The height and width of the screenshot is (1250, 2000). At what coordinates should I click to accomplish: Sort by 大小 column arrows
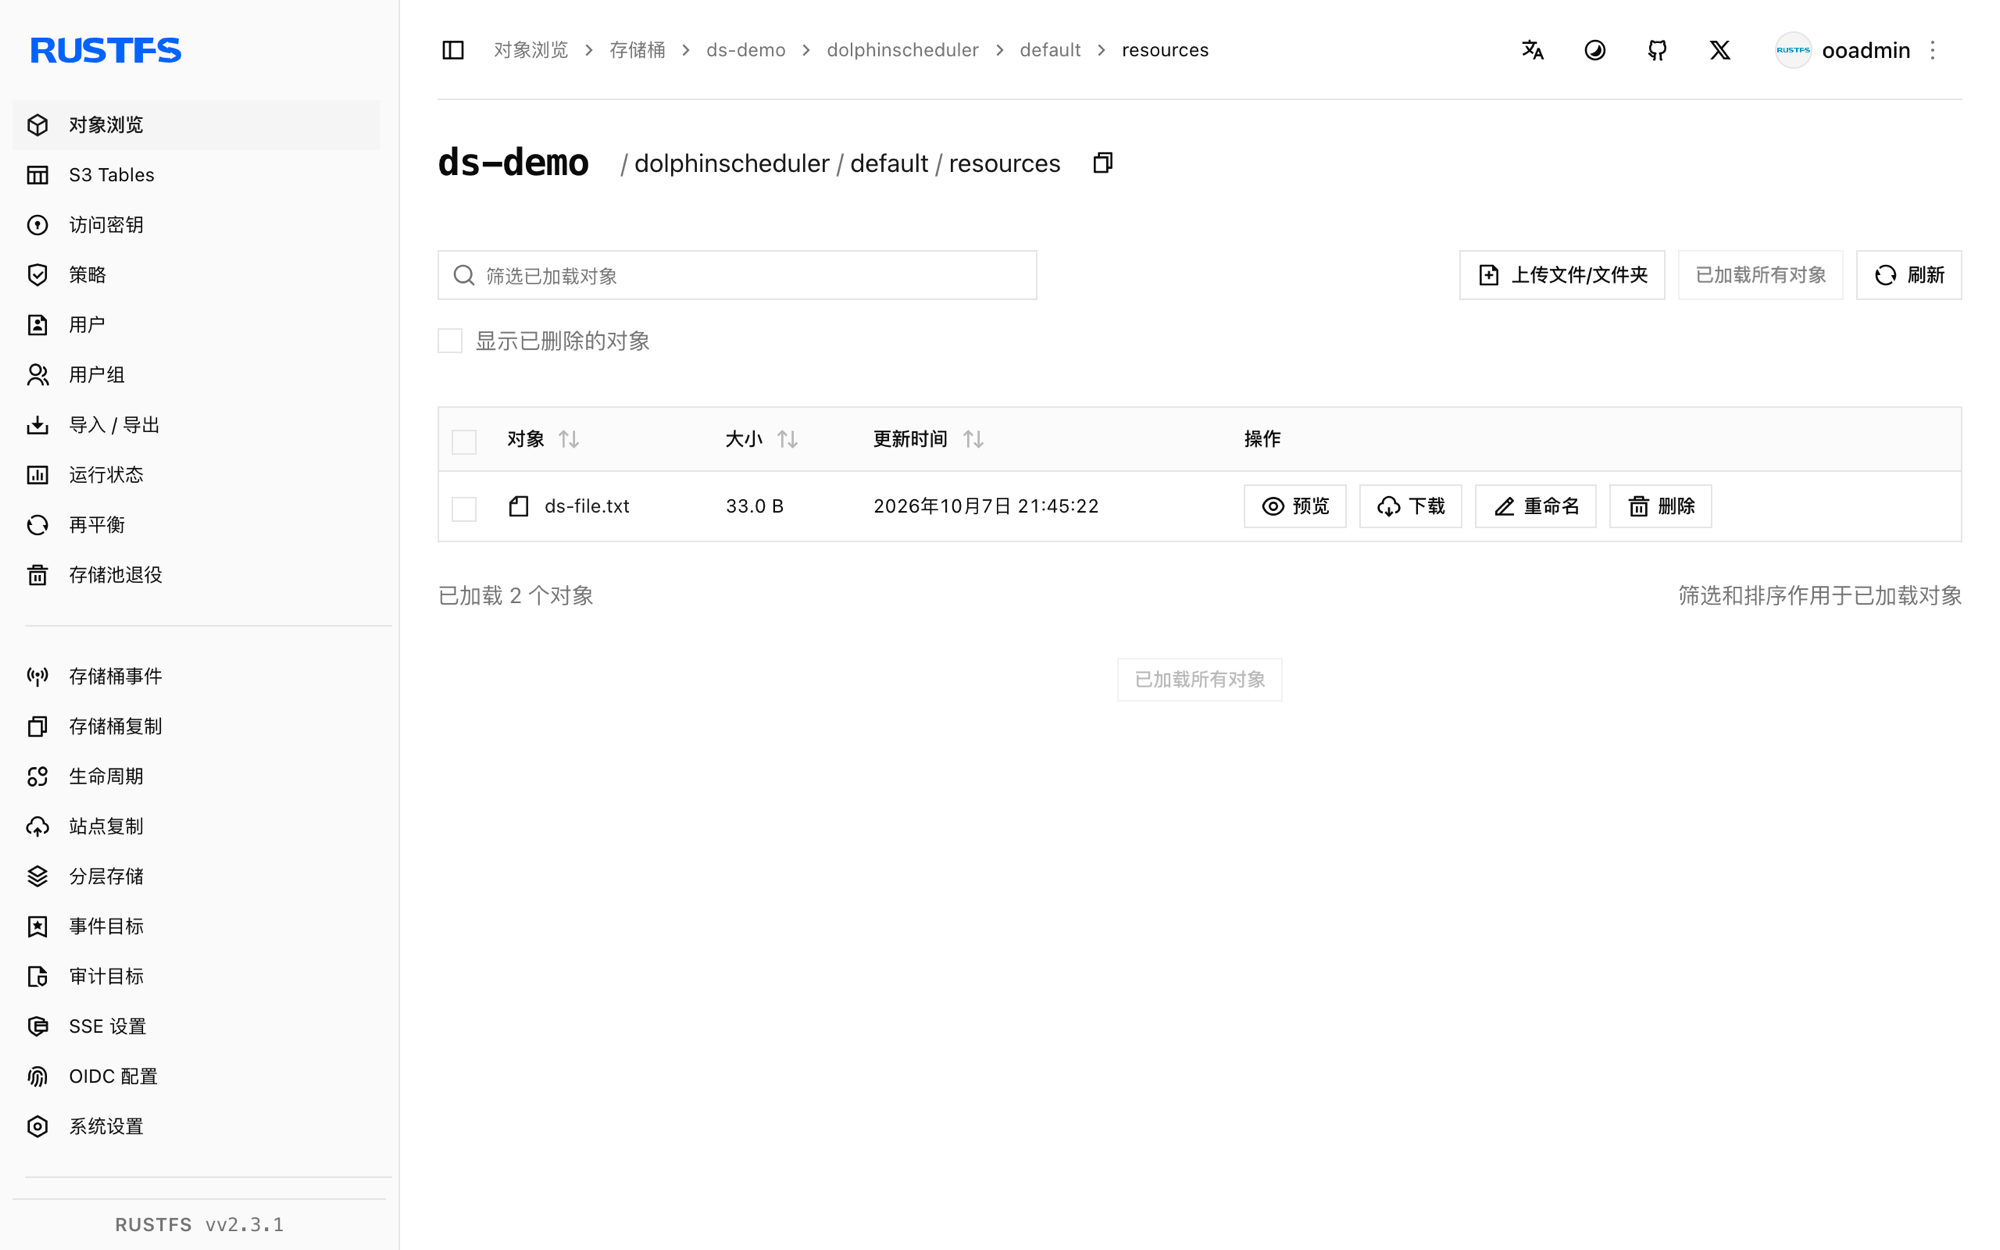coord(788,439)
